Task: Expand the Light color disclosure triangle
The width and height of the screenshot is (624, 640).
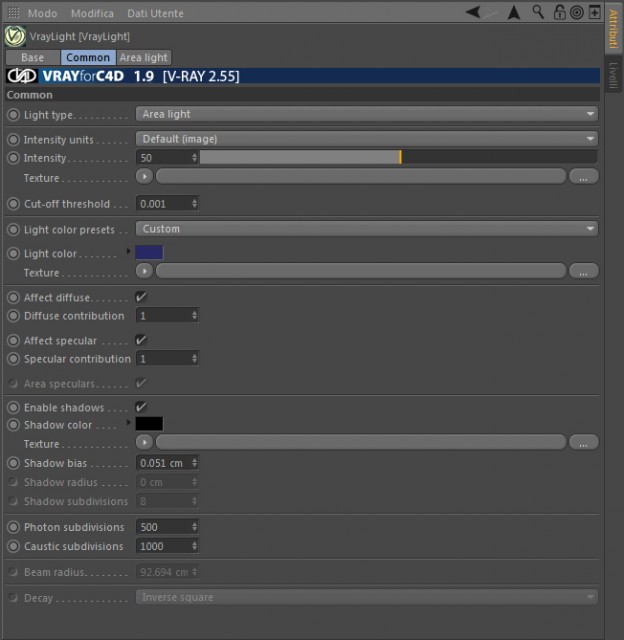Action: tap(128, 251)
